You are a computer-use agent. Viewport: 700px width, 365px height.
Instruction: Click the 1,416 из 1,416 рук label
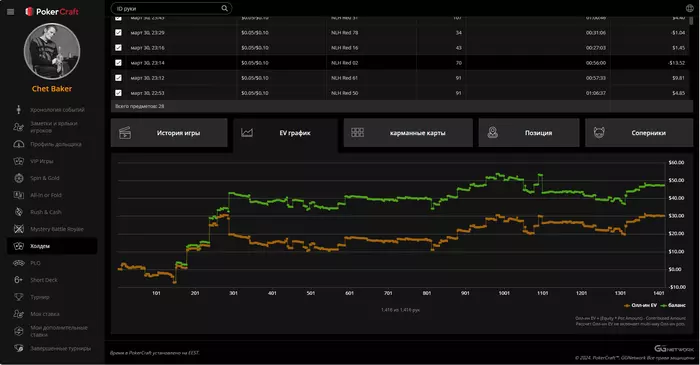400,310
